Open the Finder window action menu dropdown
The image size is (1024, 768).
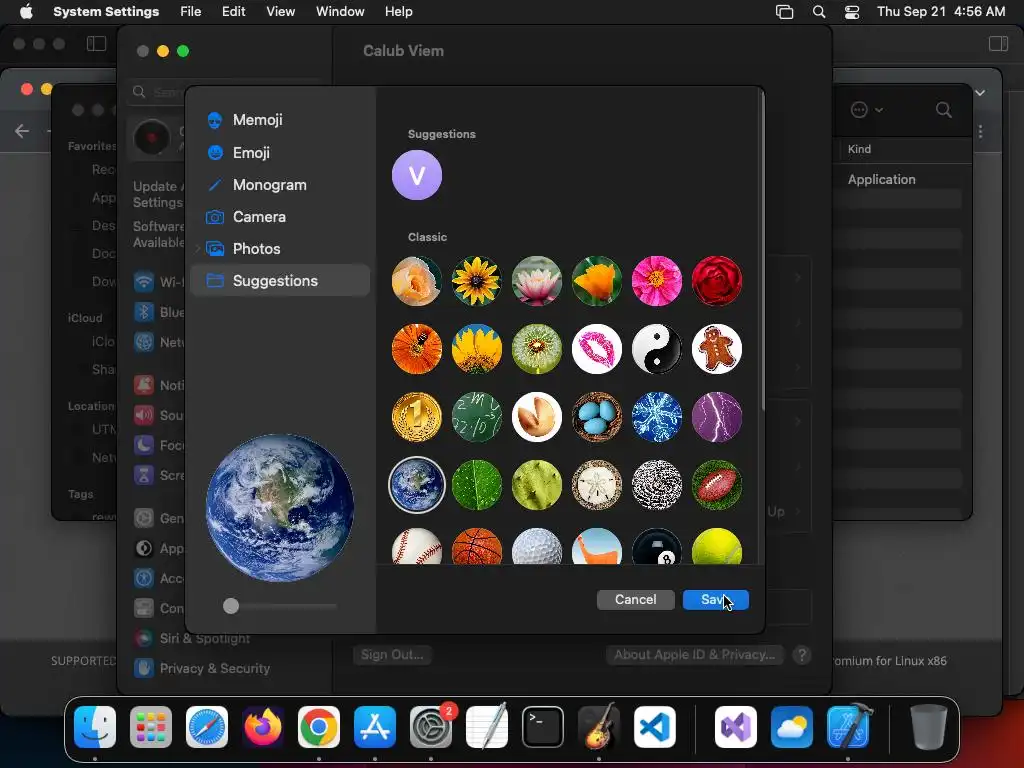(867, 110)
